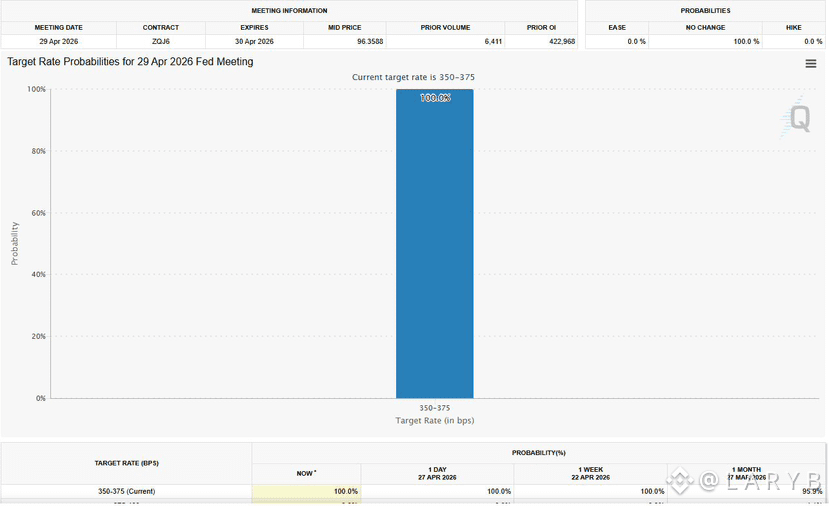Click the 'CONTRACT' column header
The image size is (829, 506).
(161, 27)
